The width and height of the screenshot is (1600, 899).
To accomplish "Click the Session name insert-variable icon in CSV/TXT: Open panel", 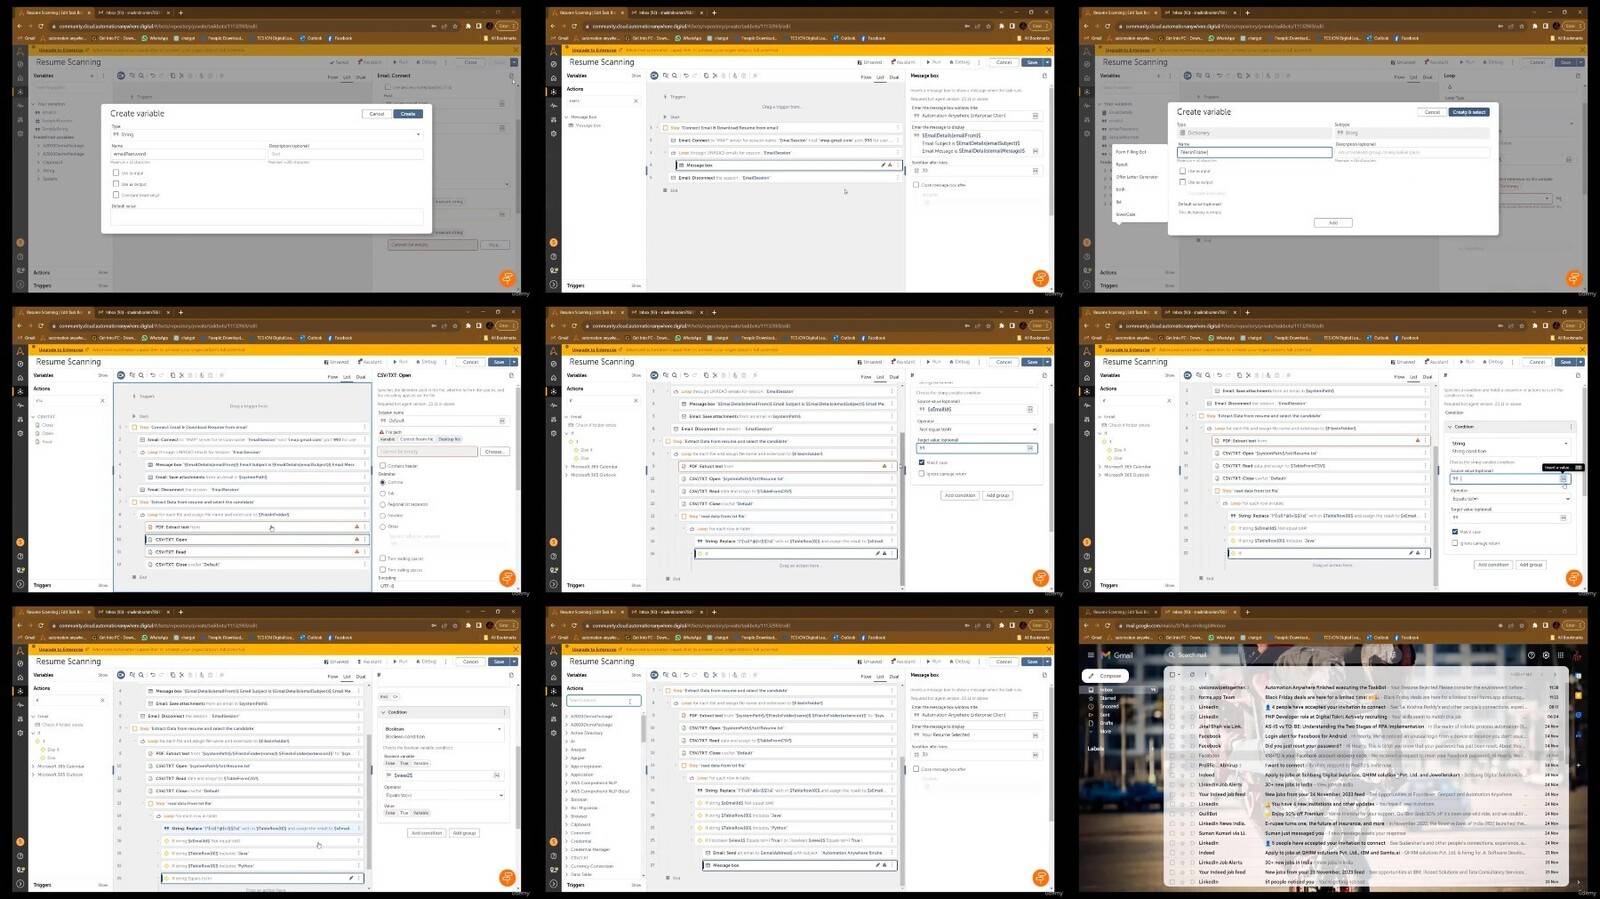I will [502, 421].
